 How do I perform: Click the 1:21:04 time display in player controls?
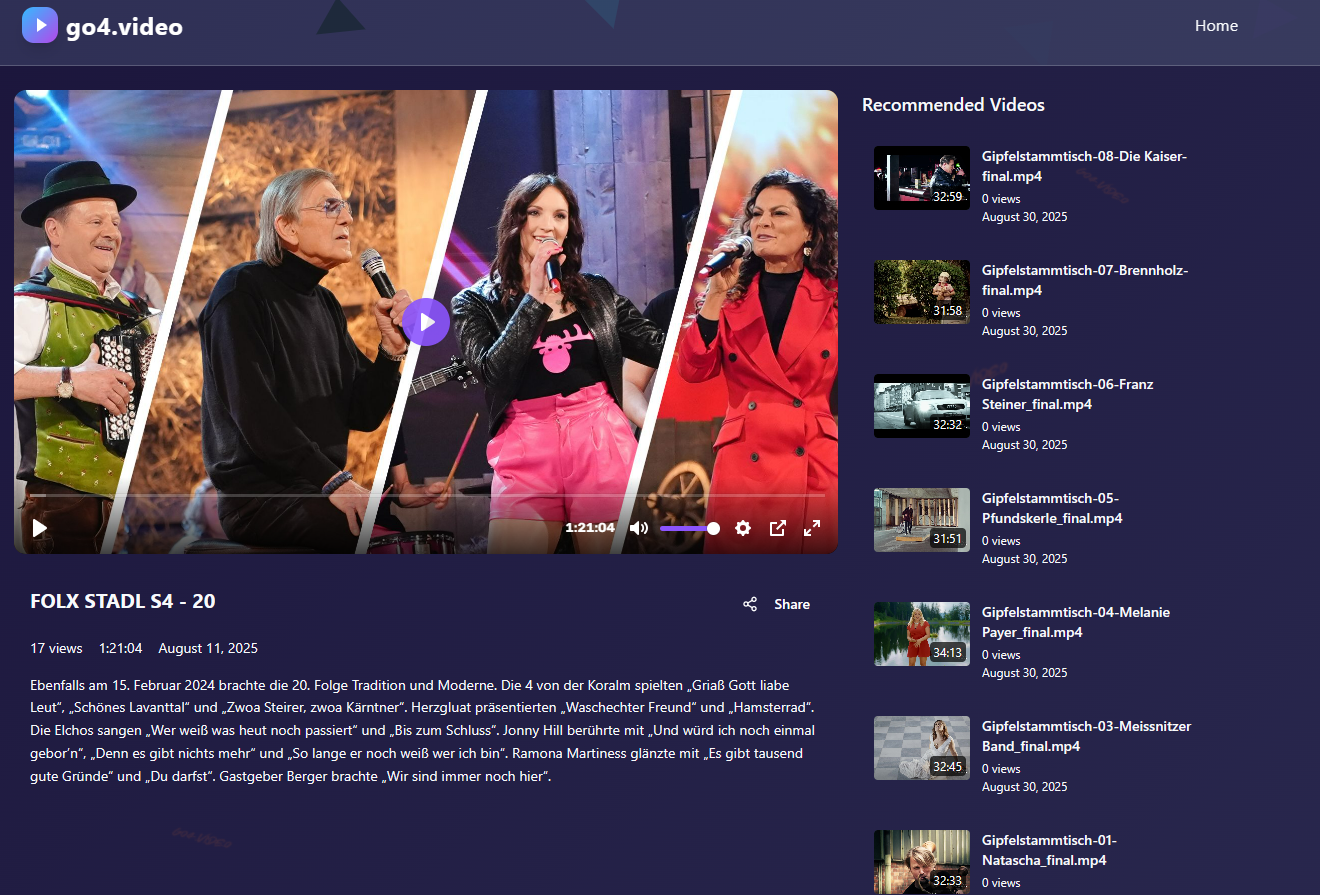(590, 528)
